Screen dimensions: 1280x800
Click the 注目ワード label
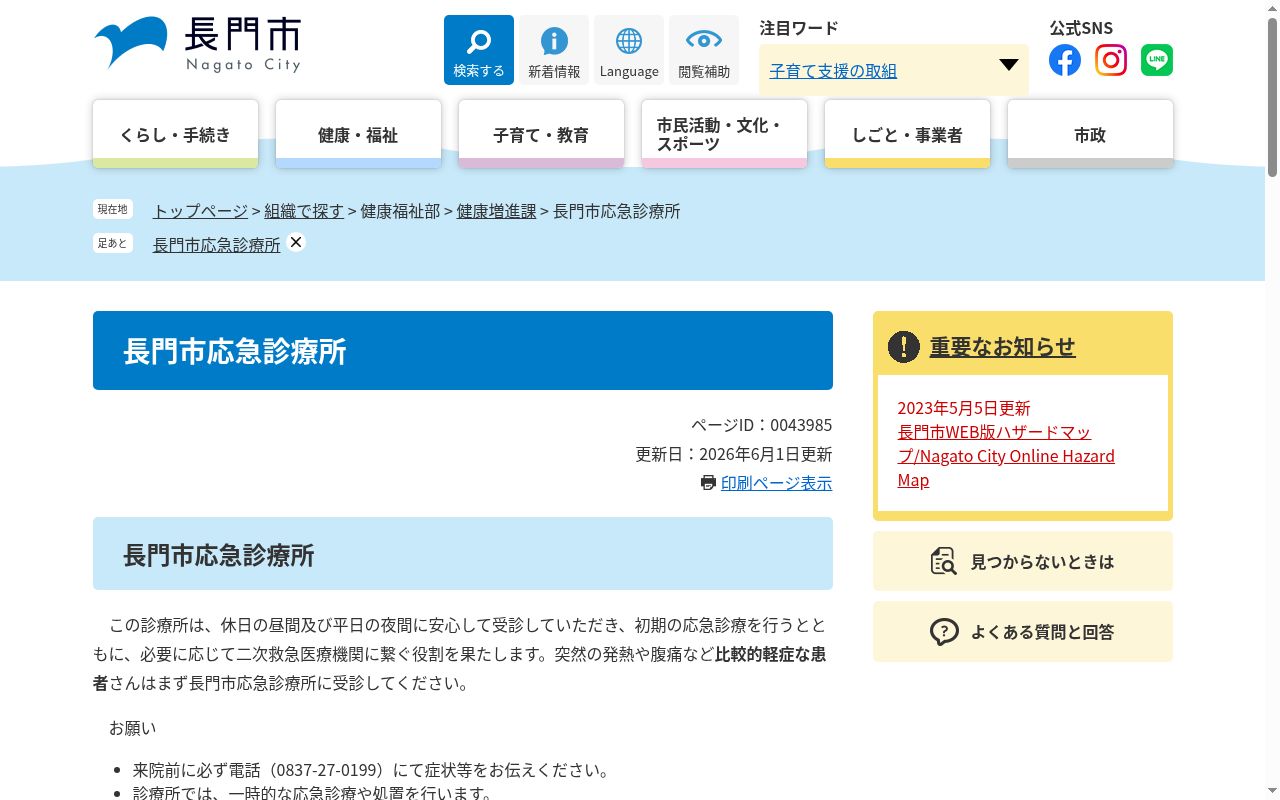click(x=799, y=28)
